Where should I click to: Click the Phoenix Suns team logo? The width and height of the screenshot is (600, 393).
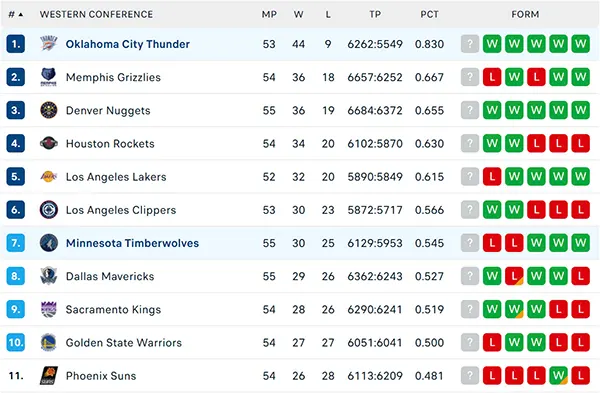pyautogui.click(x=49, y=375)
